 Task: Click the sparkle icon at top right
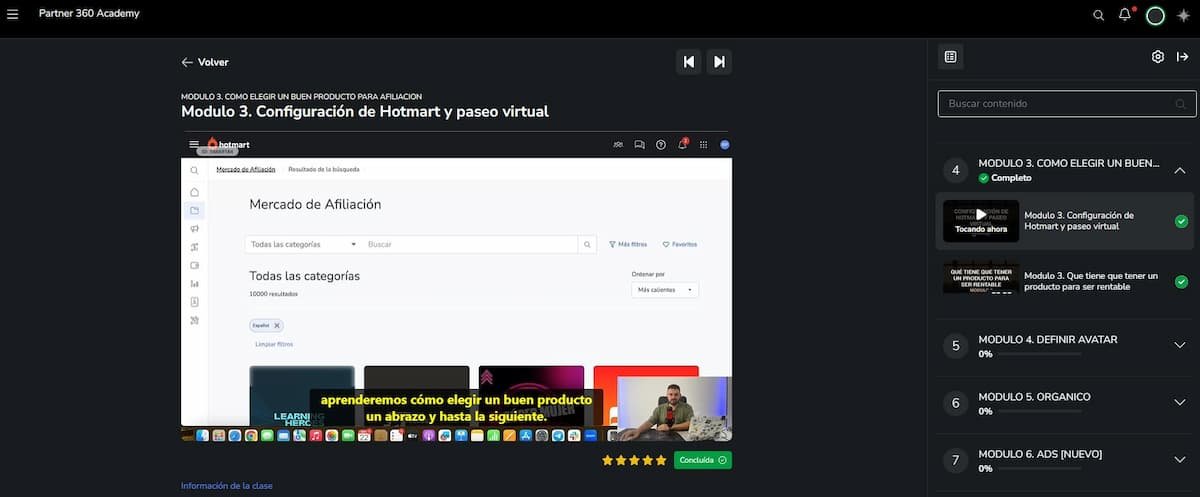tap(1185, 15)
